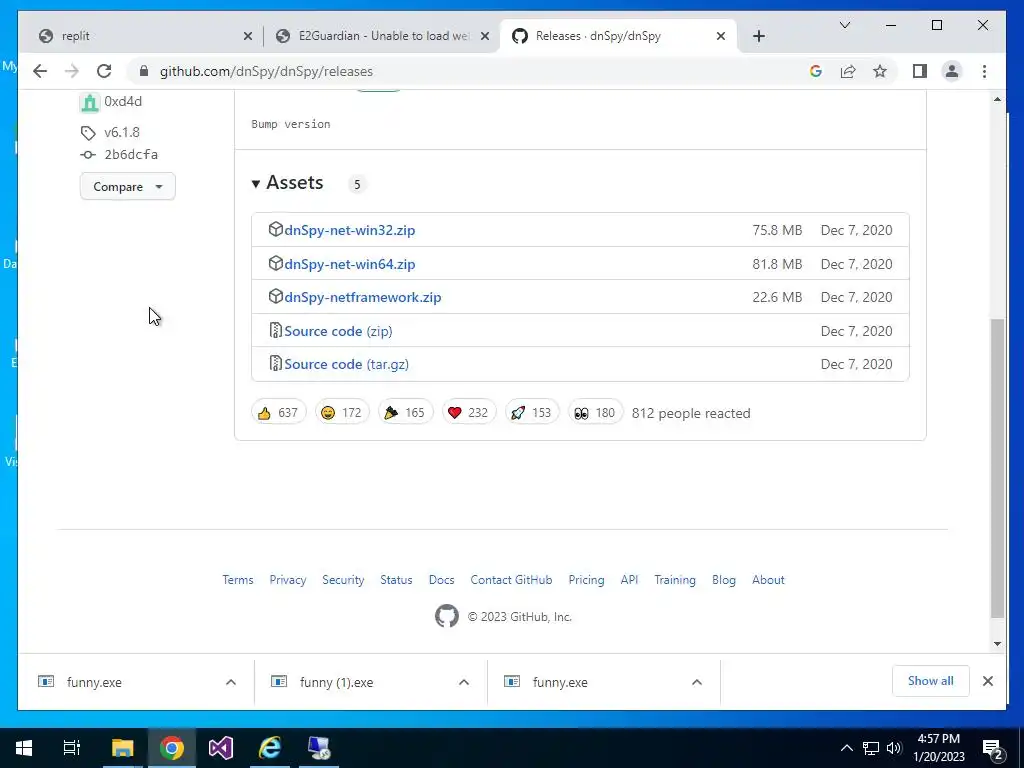Download dnSpy-netframework.zip
This screenshot has width=1024, height=768.
pos(362,297)
